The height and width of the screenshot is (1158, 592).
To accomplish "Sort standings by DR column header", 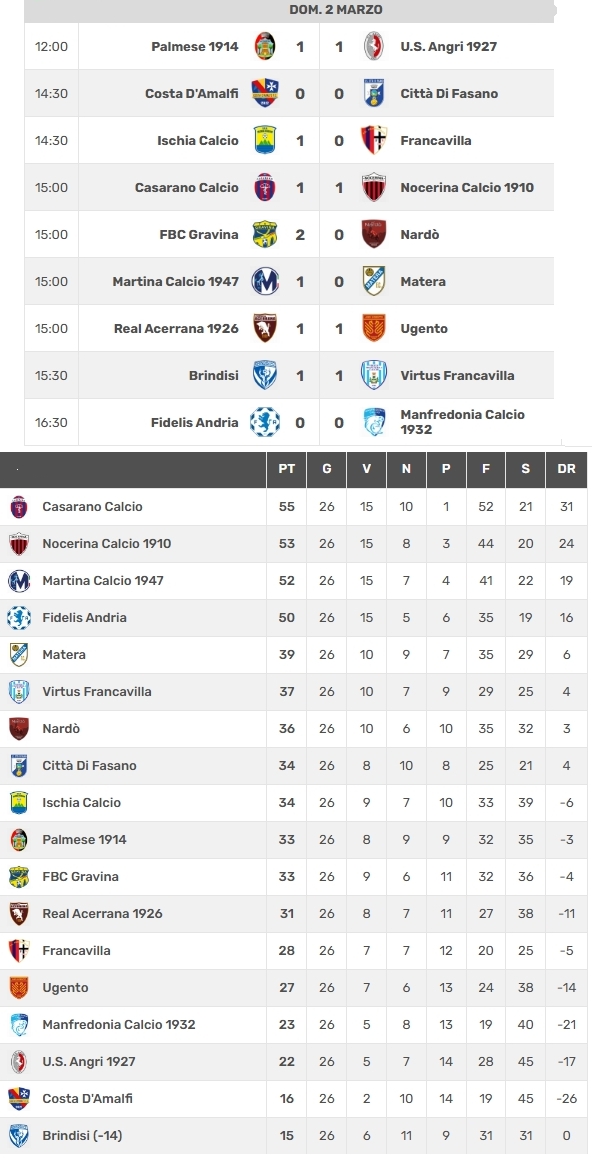I will (x=566, y=469).
